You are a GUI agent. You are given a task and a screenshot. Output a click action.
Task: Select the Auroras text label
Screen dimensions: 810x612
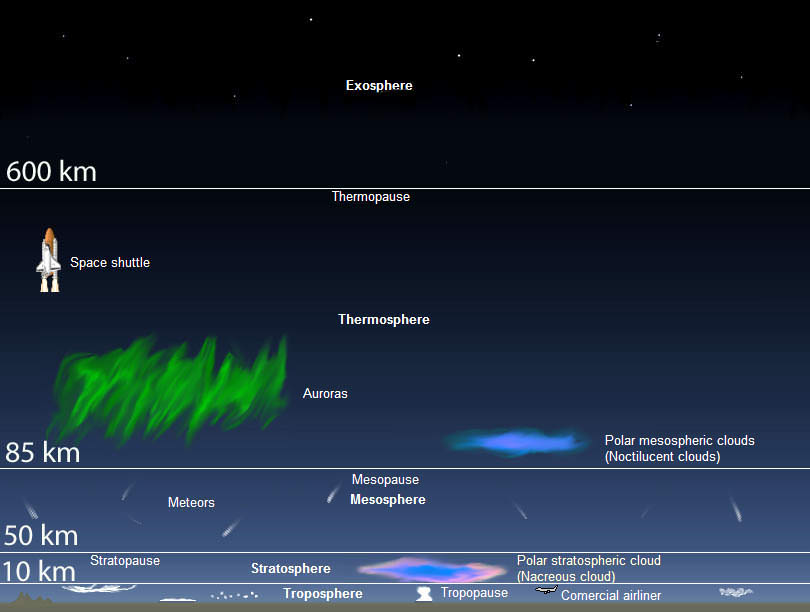pyautogui.click(x=325, y=394)
